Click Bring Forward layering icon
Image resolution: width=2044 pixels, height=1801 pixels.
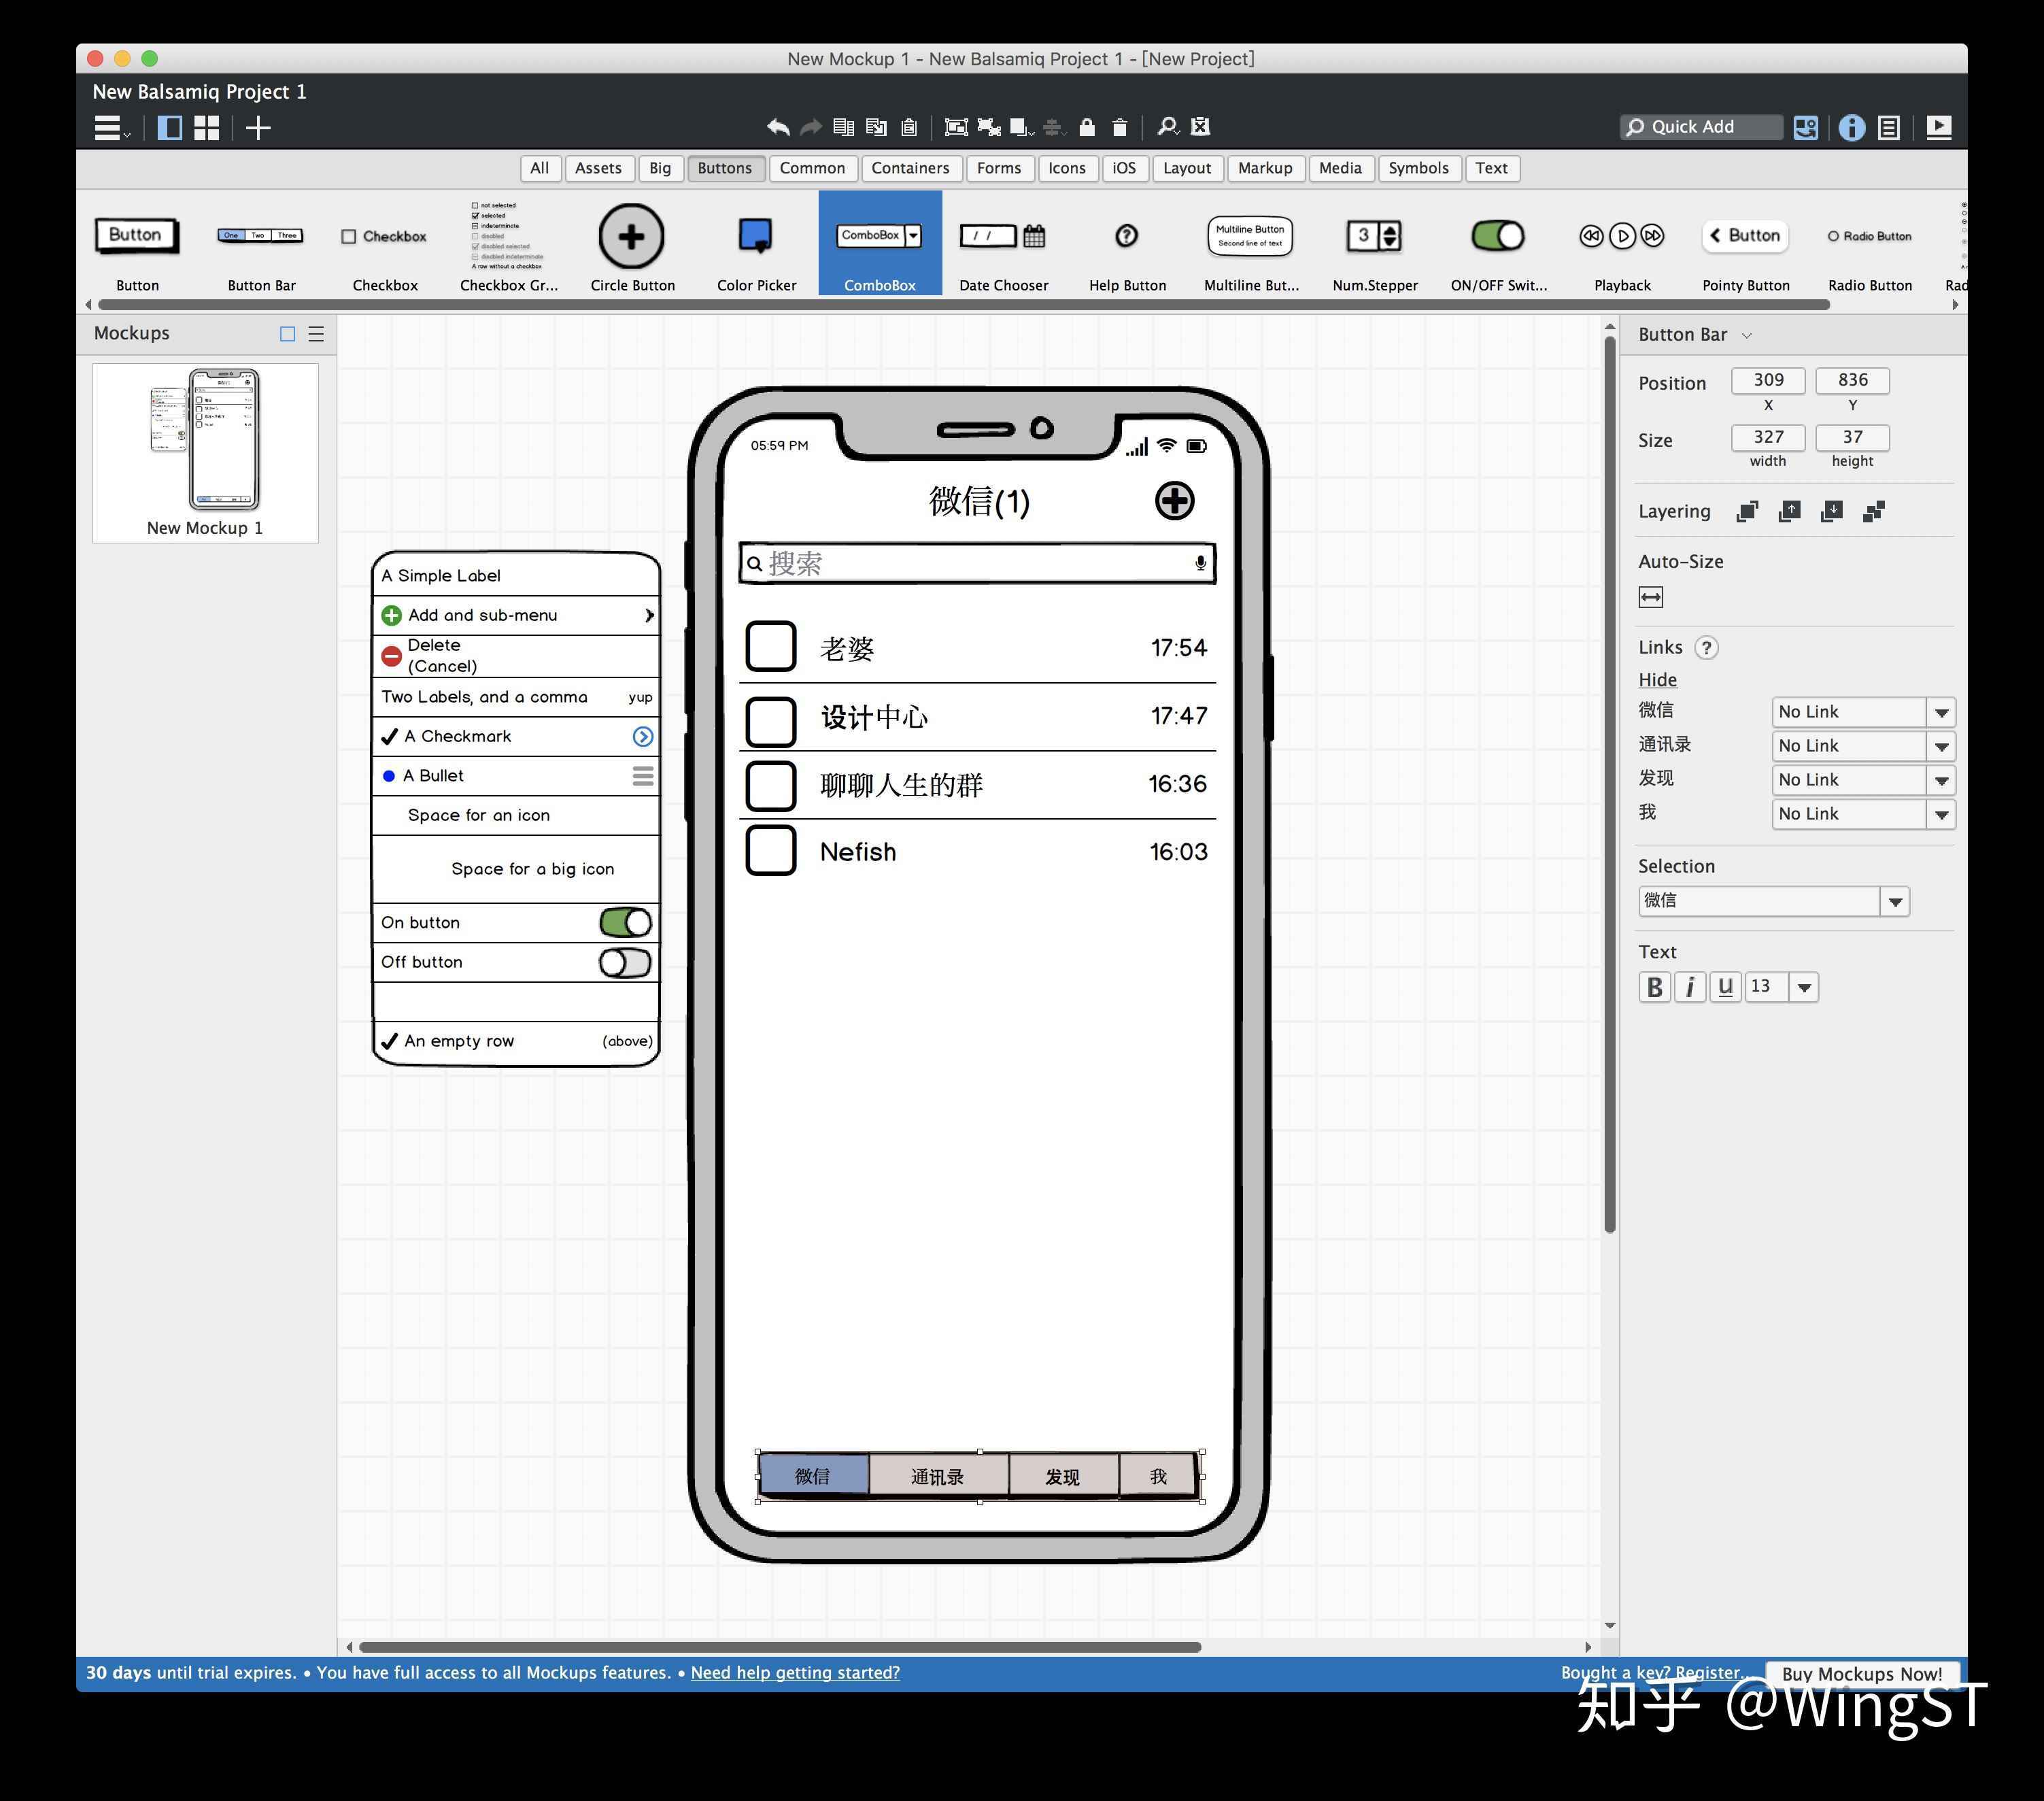click(x=1790, y=512)
